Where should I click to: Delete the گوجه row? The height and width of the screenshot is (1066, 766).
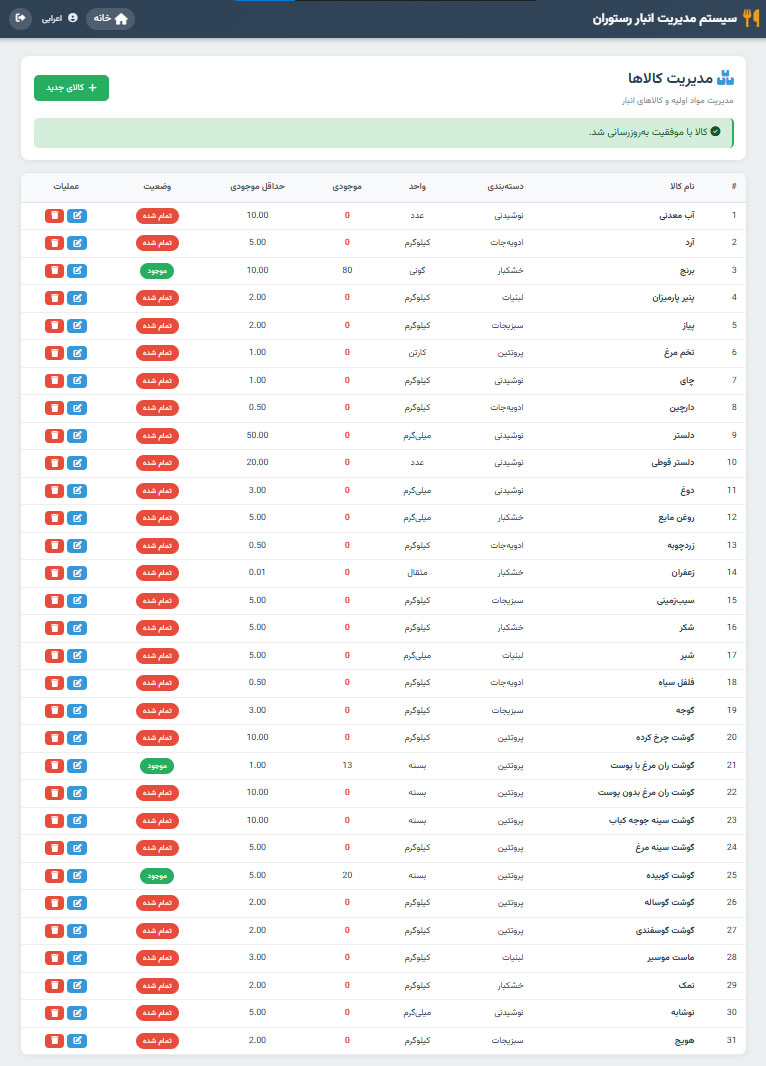(x=54, y=710)
